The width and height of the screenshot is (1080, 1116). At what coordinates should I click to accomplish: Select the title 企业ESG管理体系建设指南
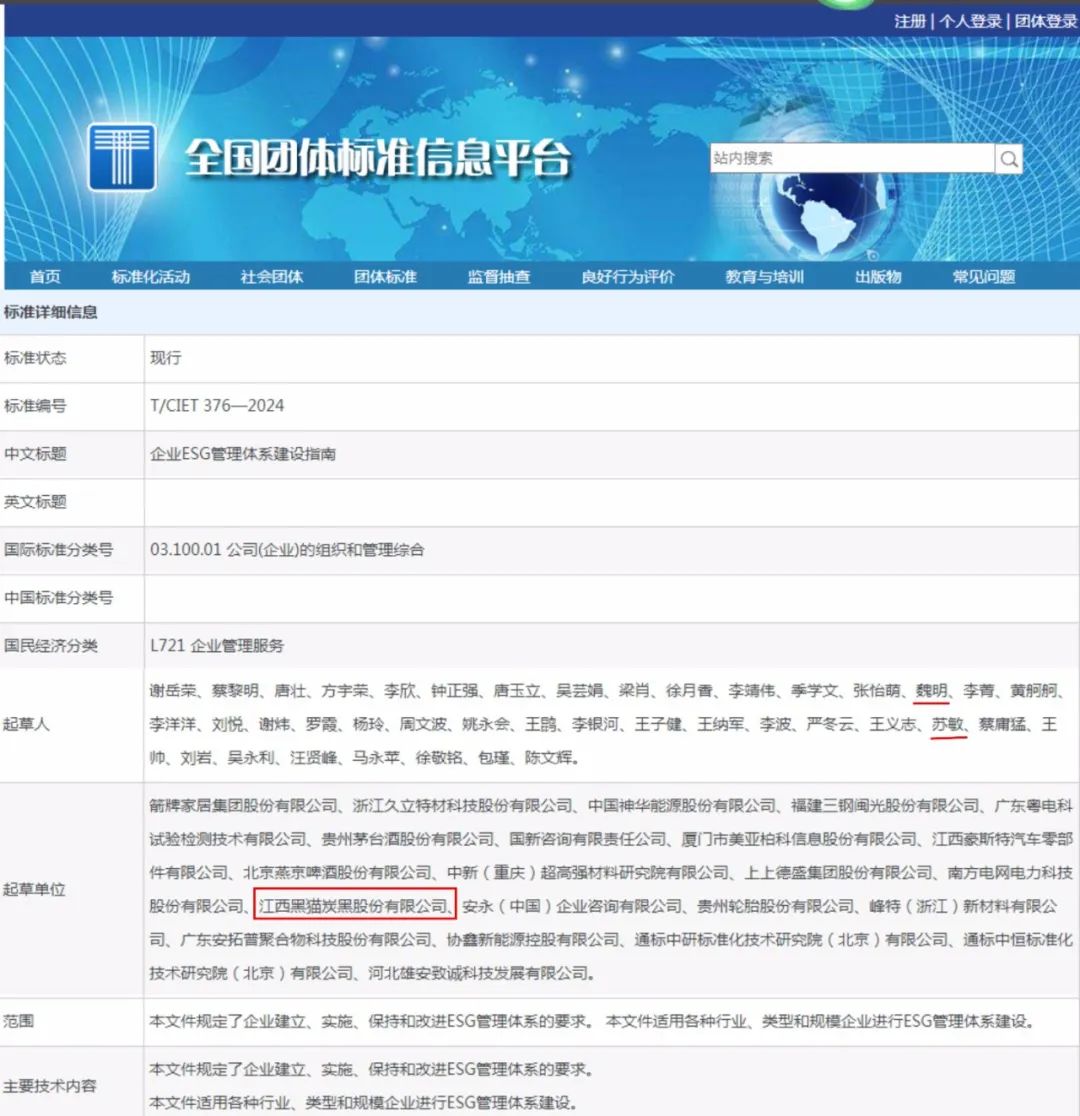[x=243, y=454]
